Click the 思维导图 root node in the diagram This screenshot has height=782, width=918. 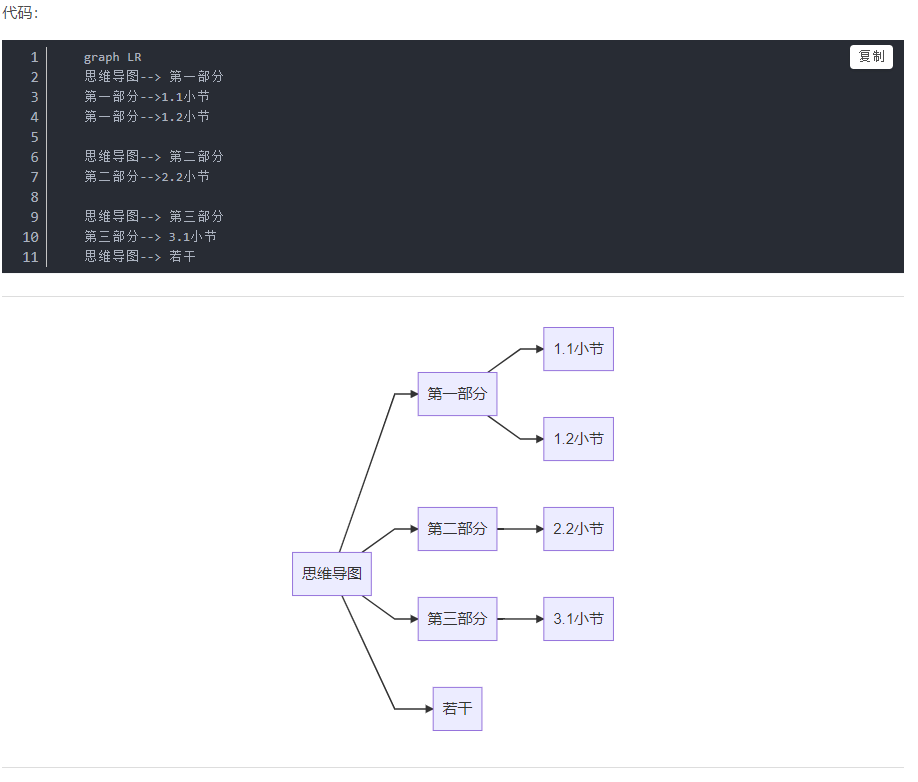(331, 573)
